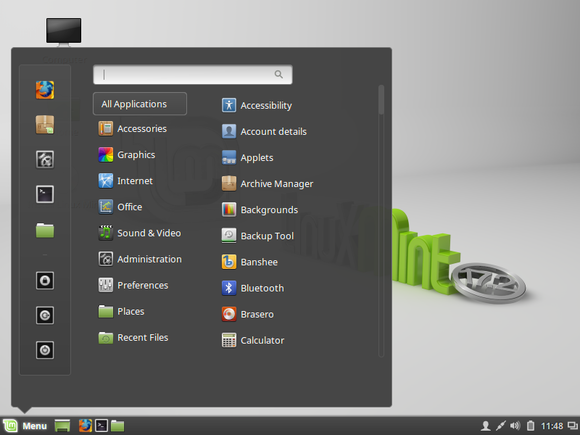Open Backgrounds settings
Image resolution: width=580 pixels, height=435 pixels.
pos(260,210)
